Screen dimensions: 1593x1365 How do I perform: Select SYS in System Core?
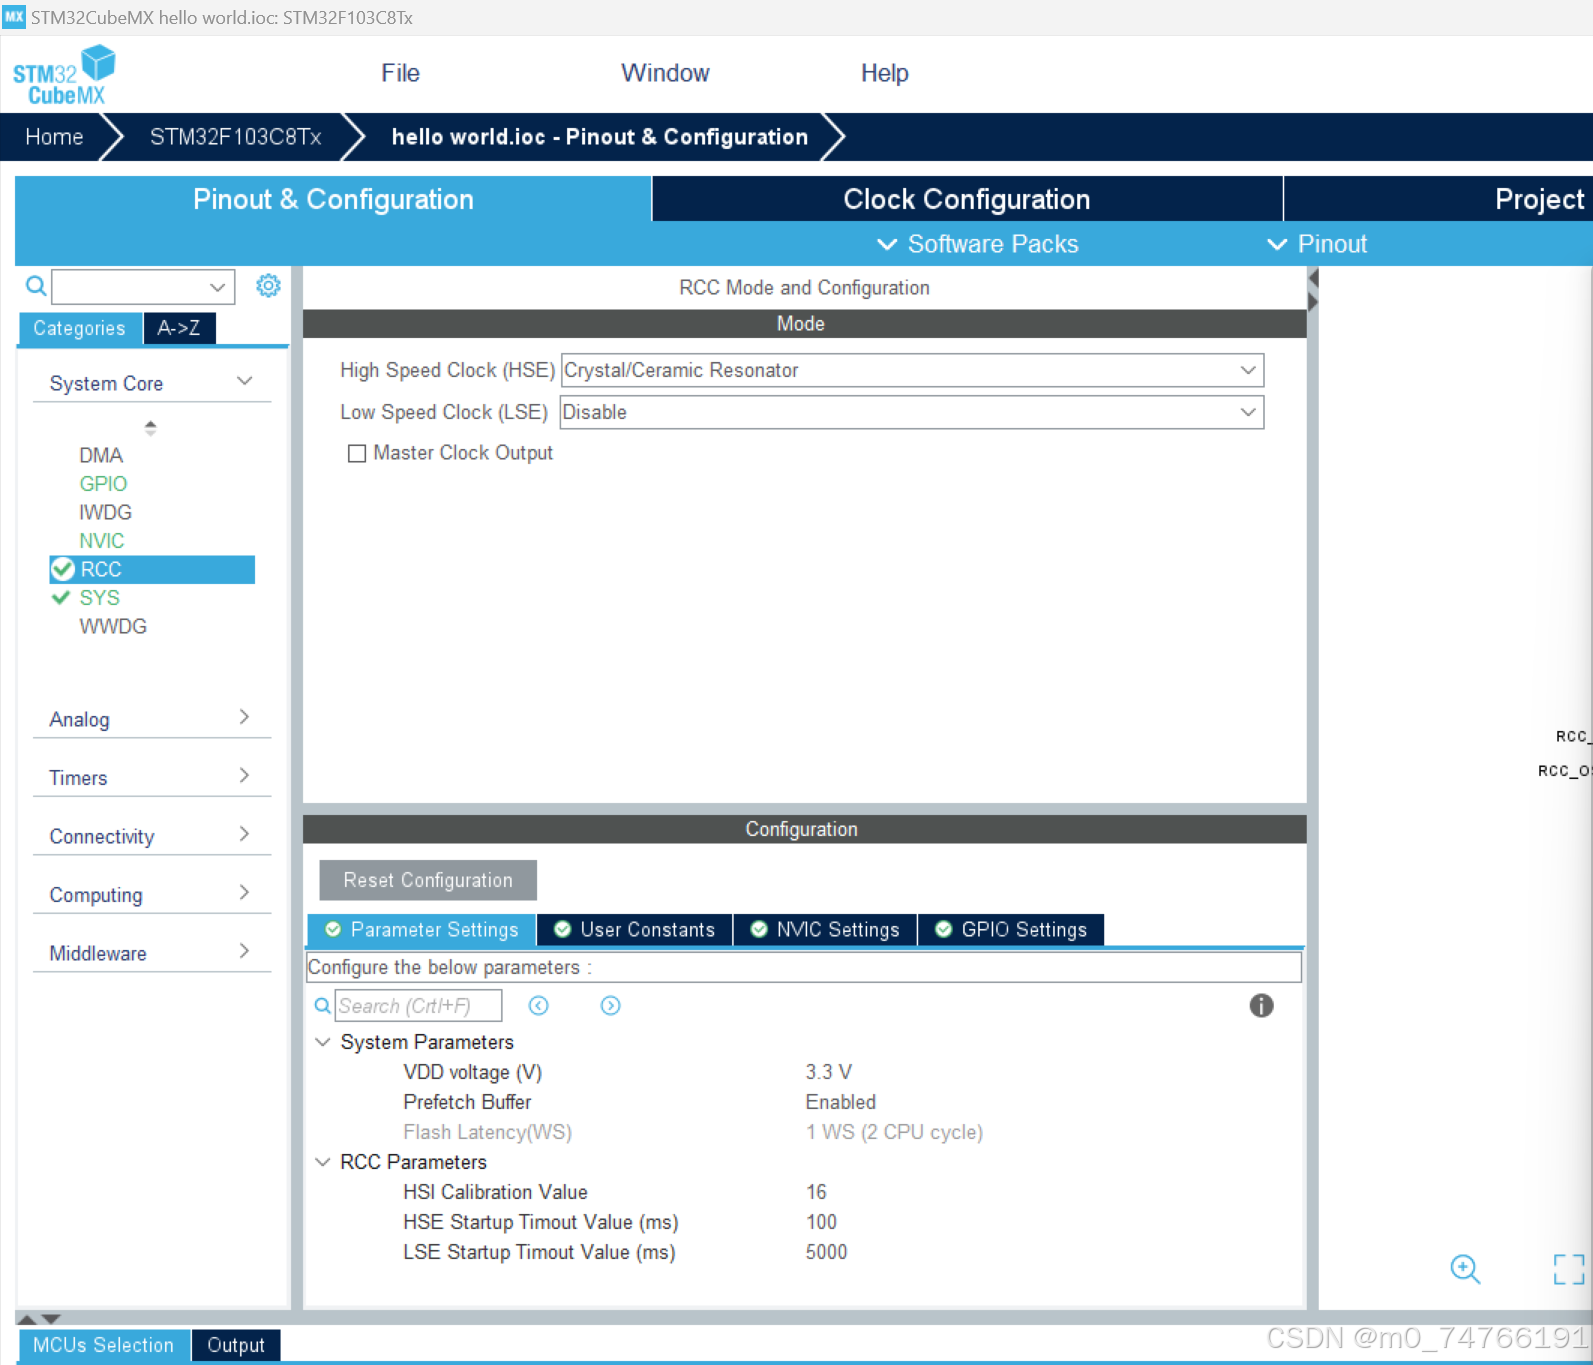click(99, 598)
